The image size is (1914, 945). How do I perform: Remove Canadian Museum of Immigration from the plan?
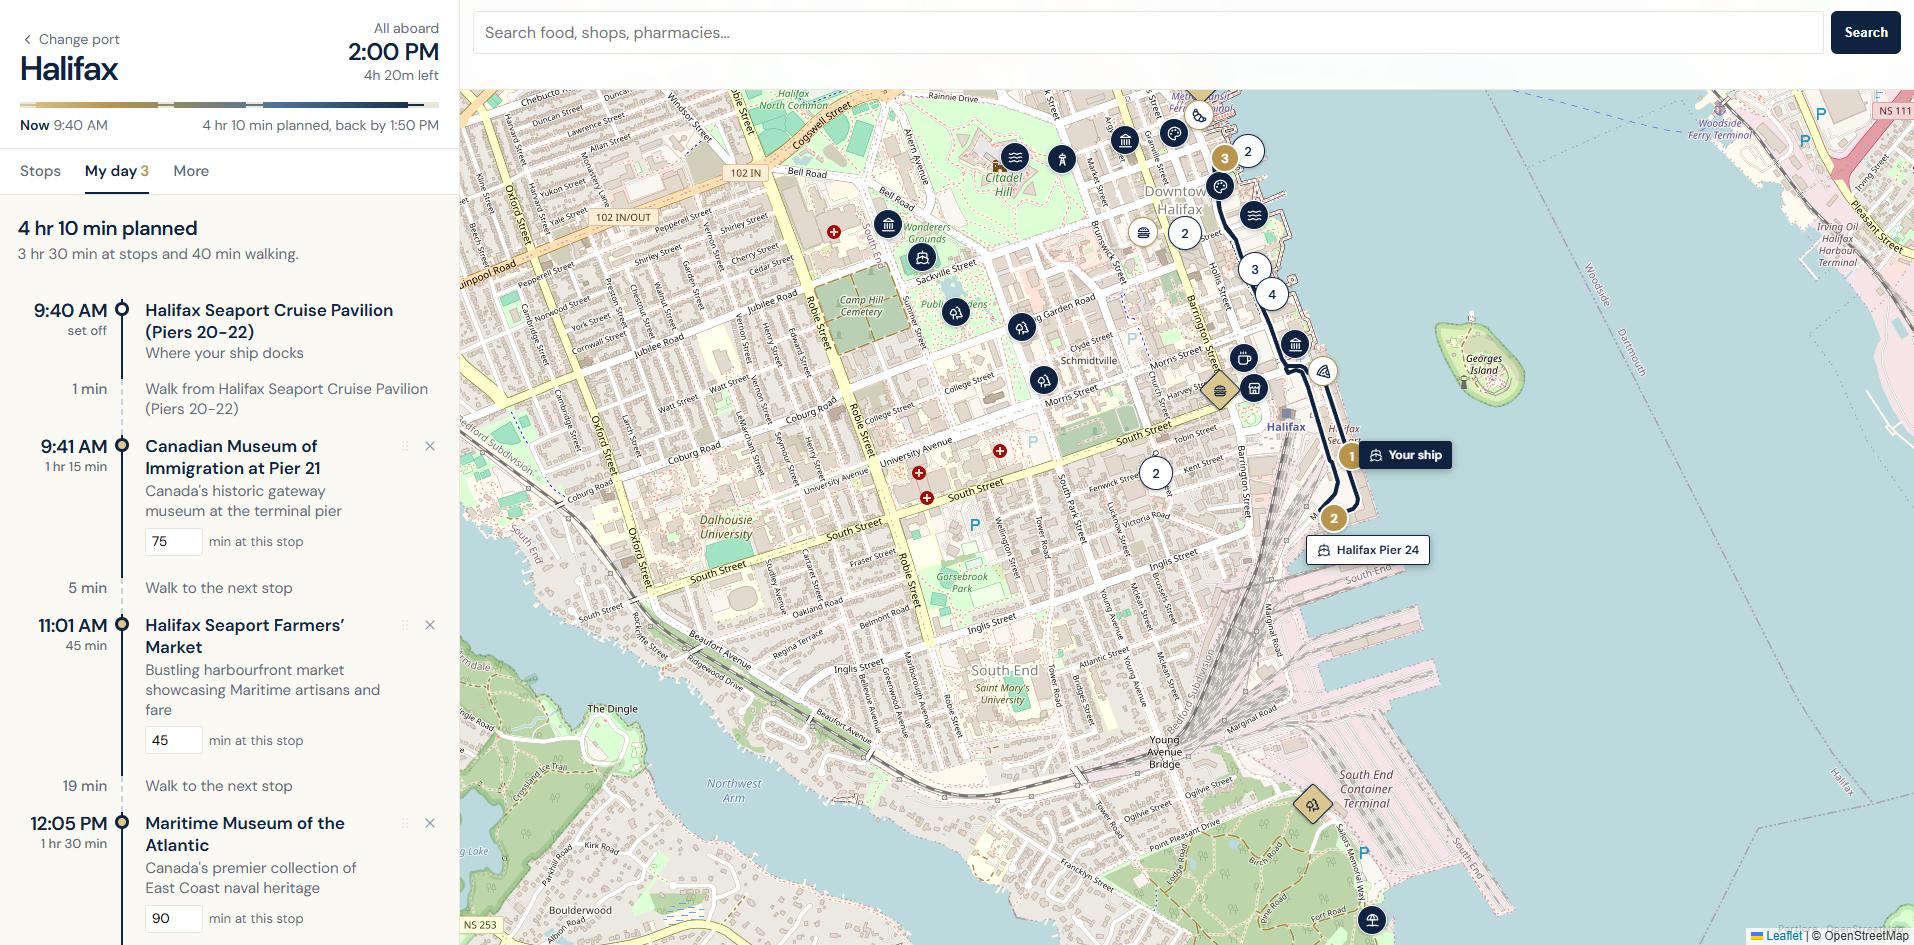430,446
